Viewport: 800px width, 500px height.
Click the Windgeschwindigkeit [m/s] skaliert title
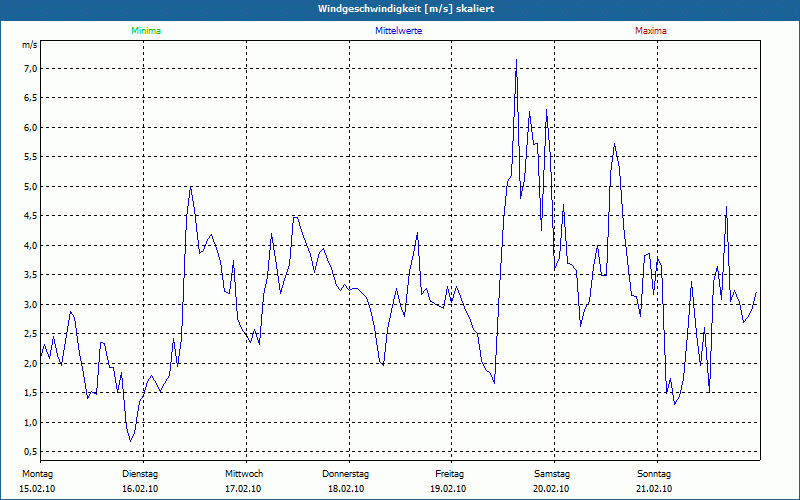click(x=406, y=9)
